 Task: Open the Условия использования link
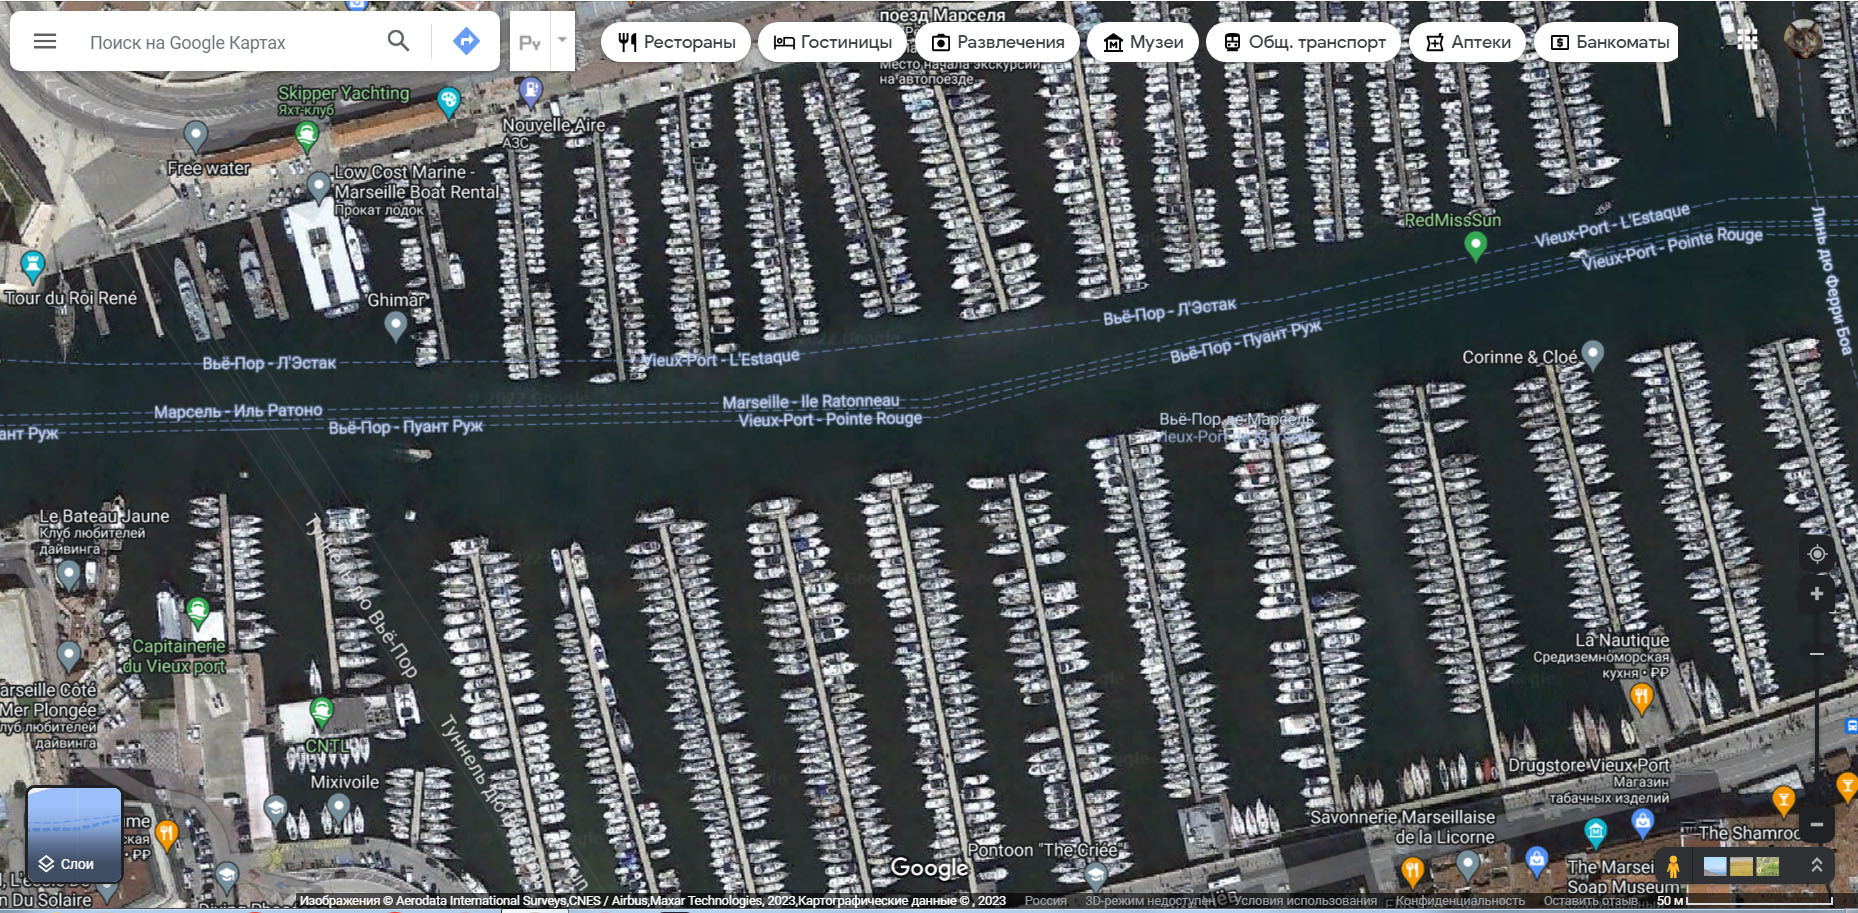[1304, 901]
